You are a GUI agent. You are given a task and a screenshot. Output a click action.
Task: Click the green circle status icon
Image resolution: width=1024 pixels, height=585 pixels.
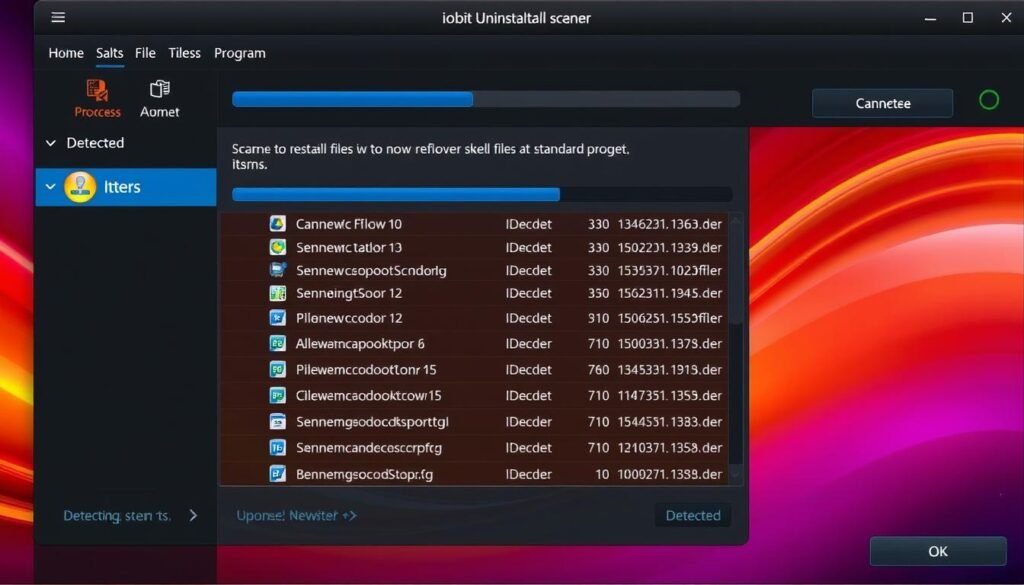click(x=989, y=100)
